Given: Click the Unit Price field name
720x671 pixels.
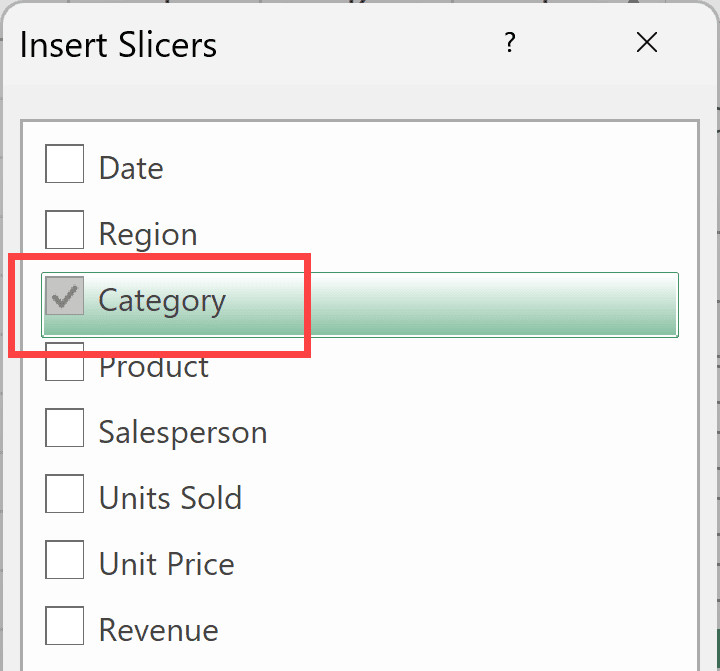Looking at the screenshot, I should pos(166,564).
